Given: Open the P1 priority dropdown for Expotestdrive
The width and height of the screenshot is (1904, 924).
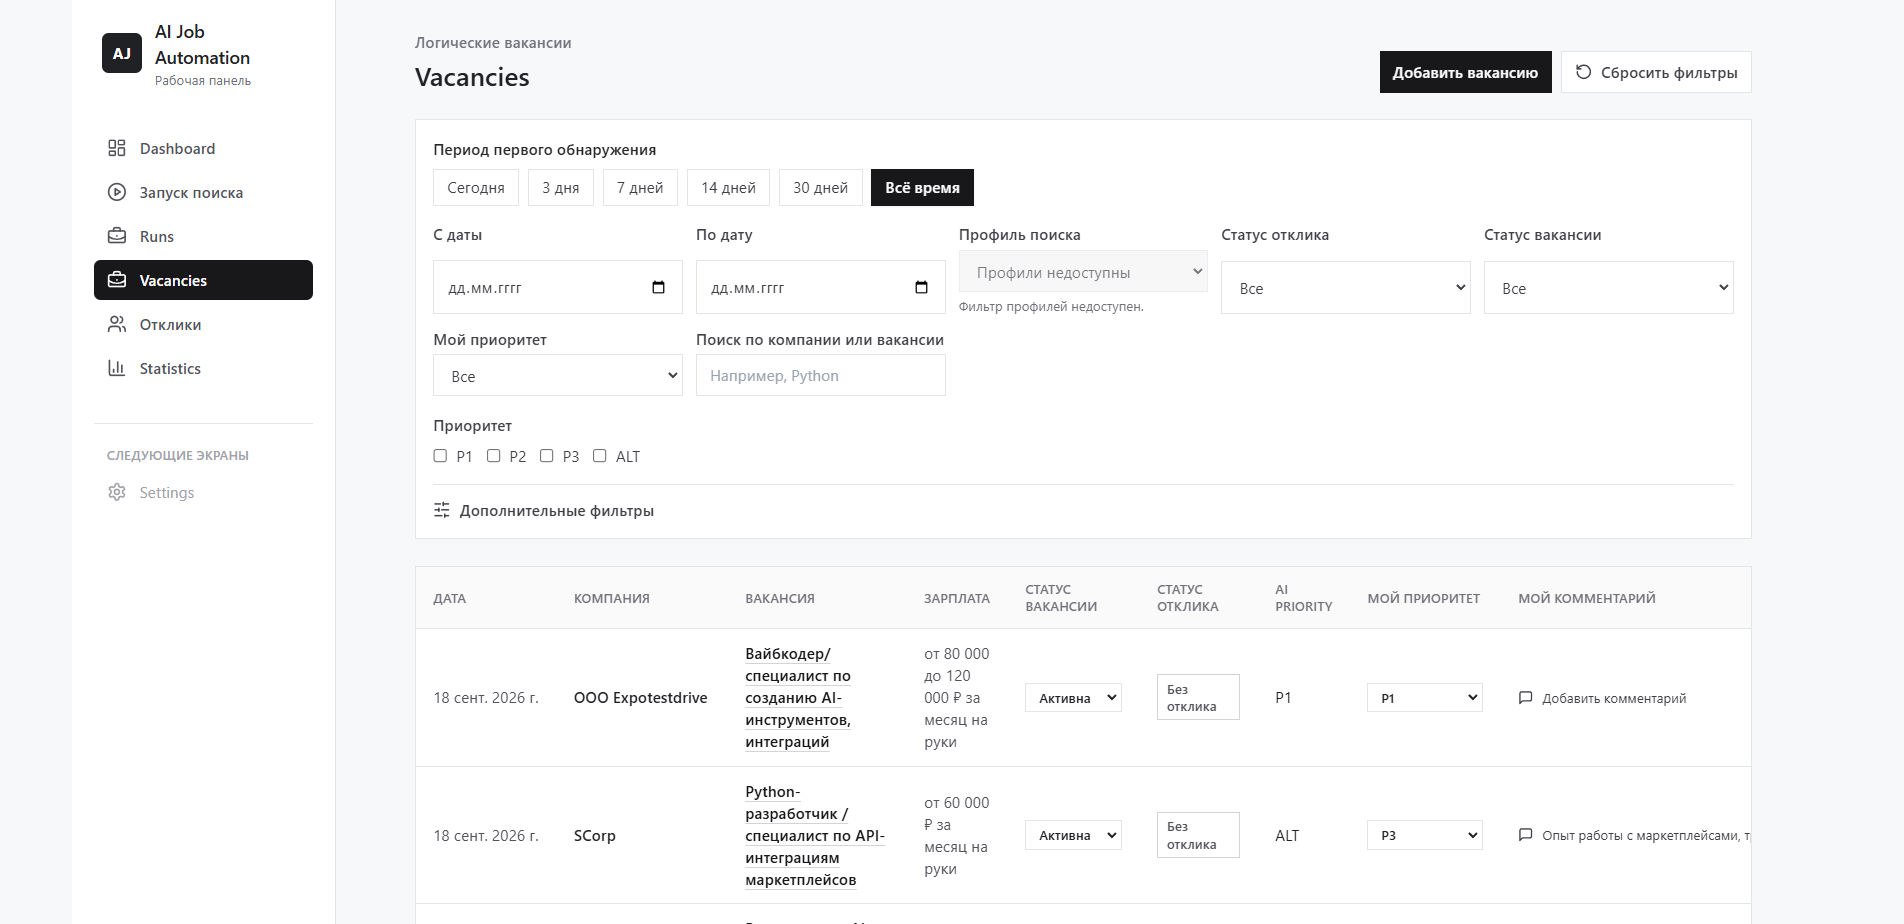Looking at the screenshot, I should (x=1425, y=698).
